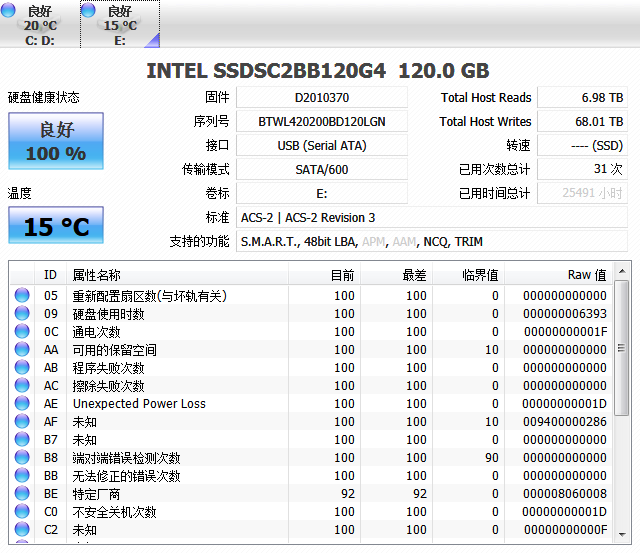Click scroll up arrow of attribute list

coord(622,271)
